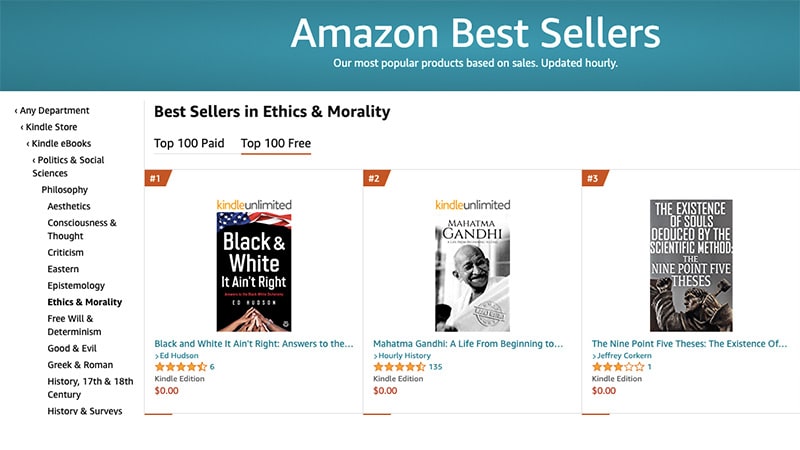Go up to Kindle eBooks category
Viewport: 800px width, 450px height.
61,144
